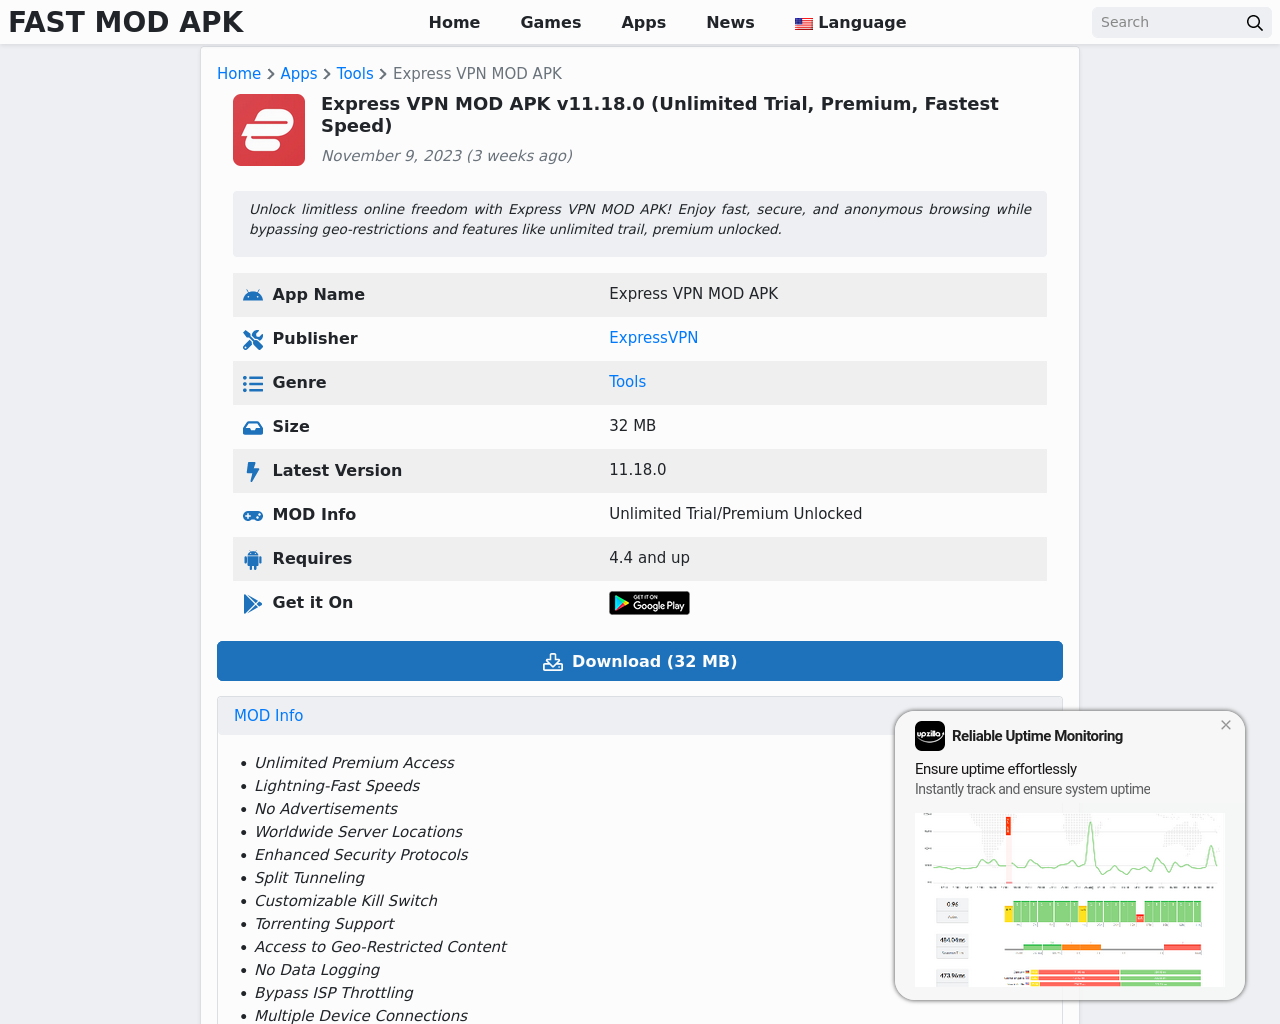Click the FAST MOD APK site logo

pyautogui.click(x=126, y=22)
